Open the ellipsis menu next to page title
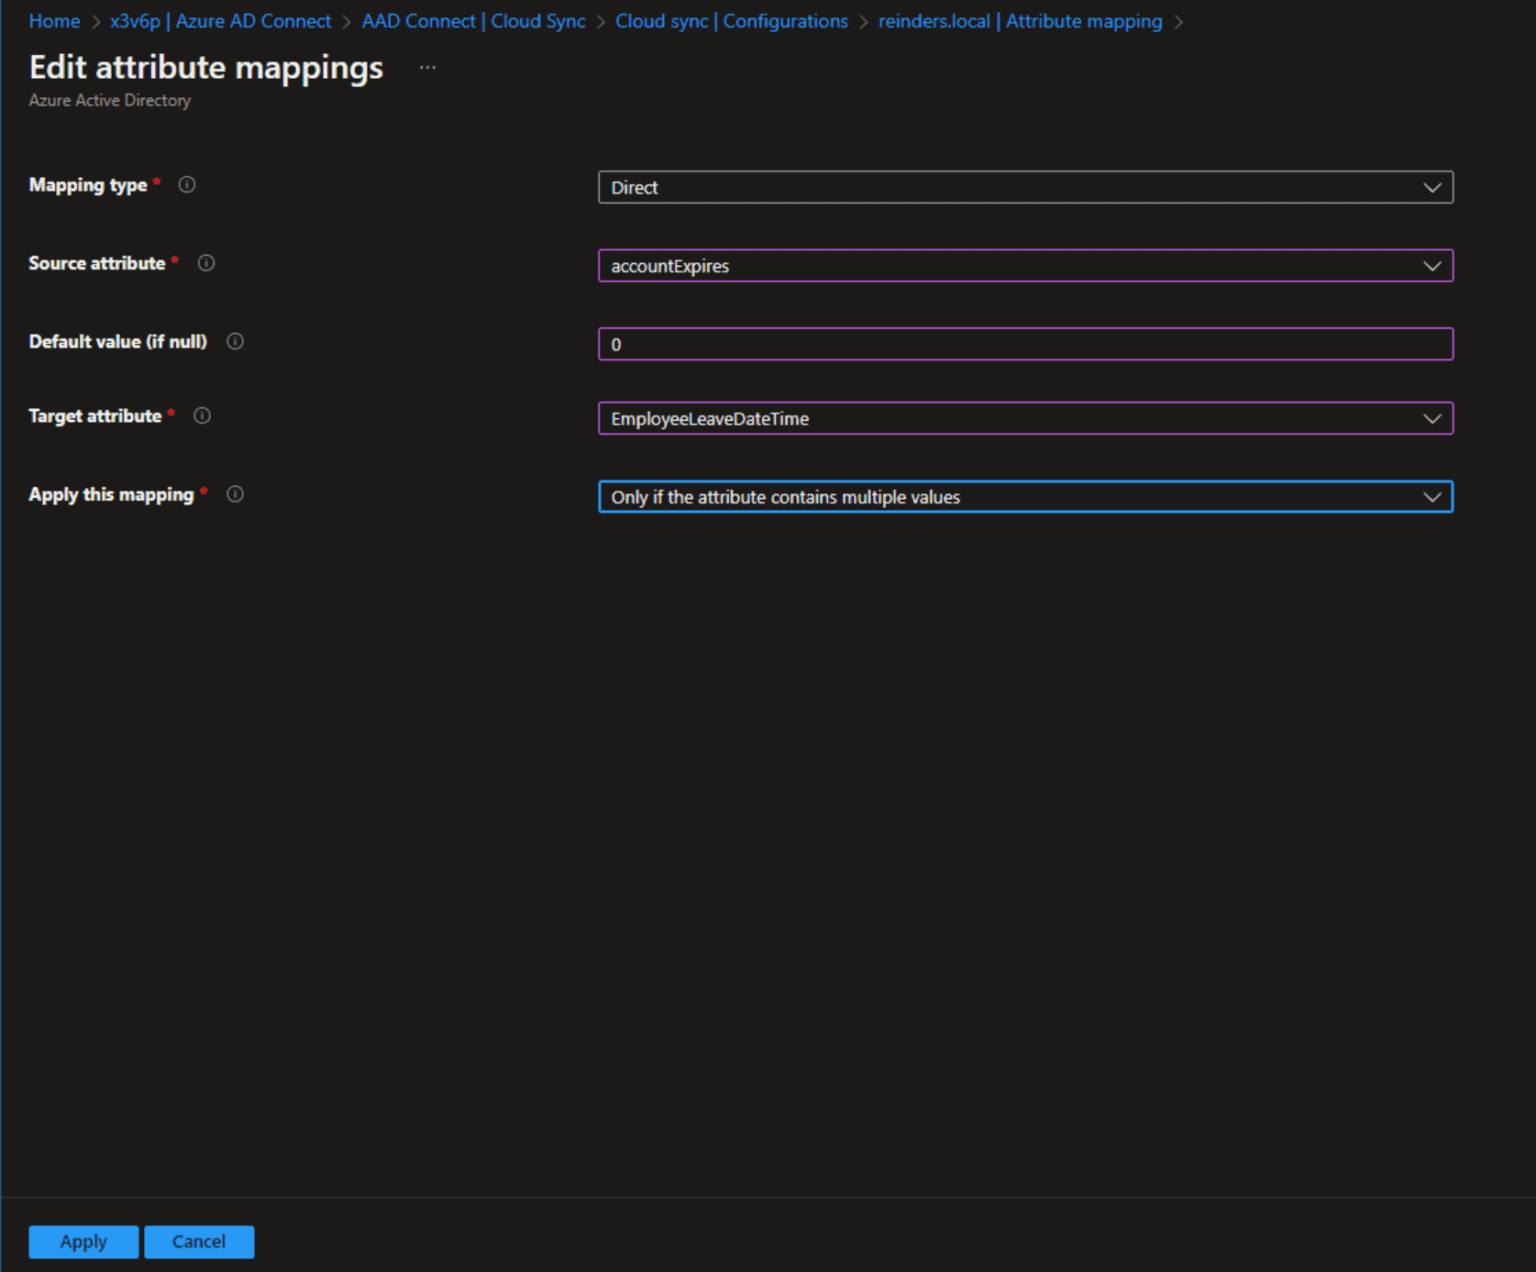Viewport: 1536px width, 1272px height. 428,67
